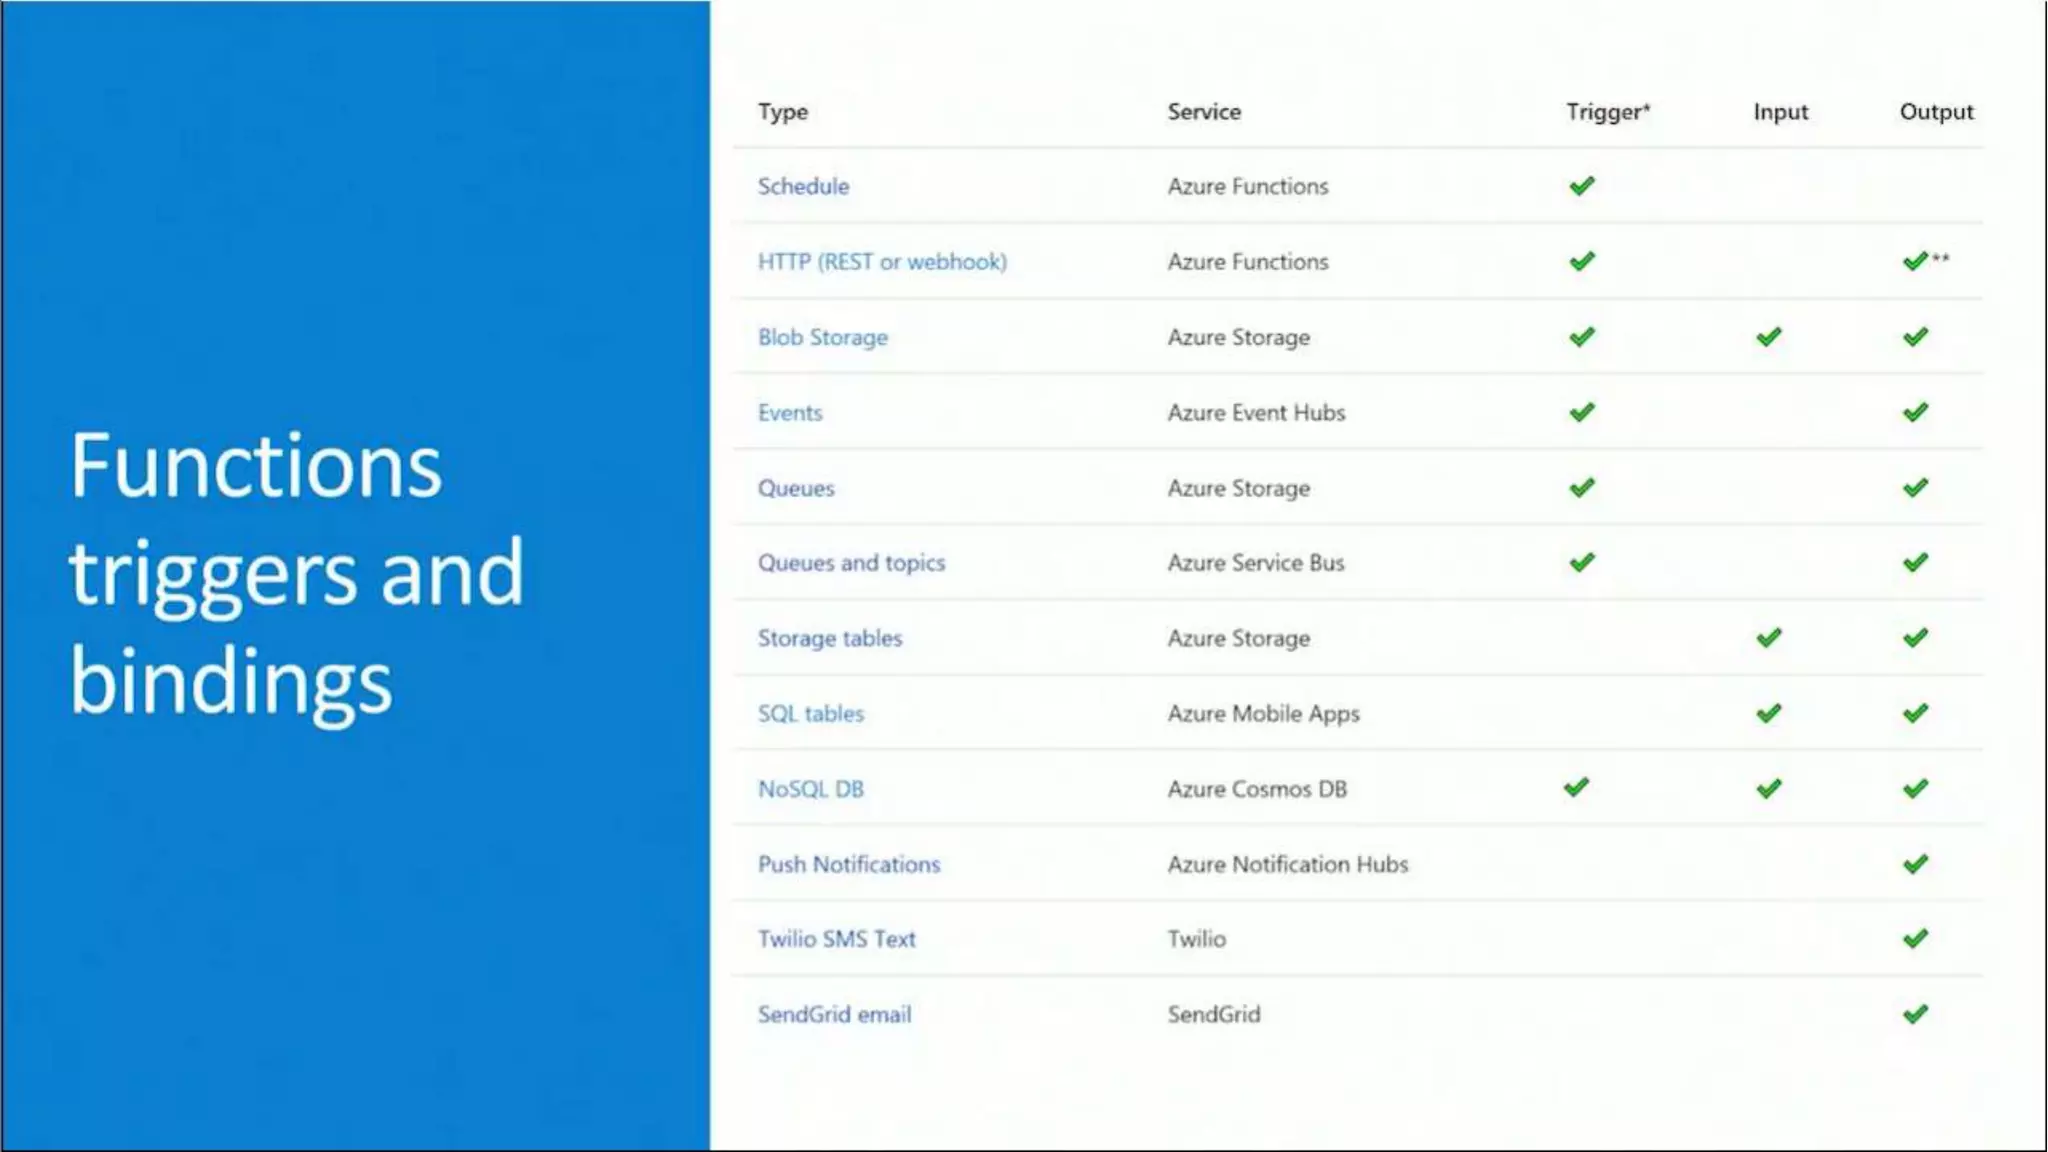Image resolution: width=2048 pixels, height=1152 pixels.
Task: Click the NoSQL DB trigger checkmark
Action: 1576,788
